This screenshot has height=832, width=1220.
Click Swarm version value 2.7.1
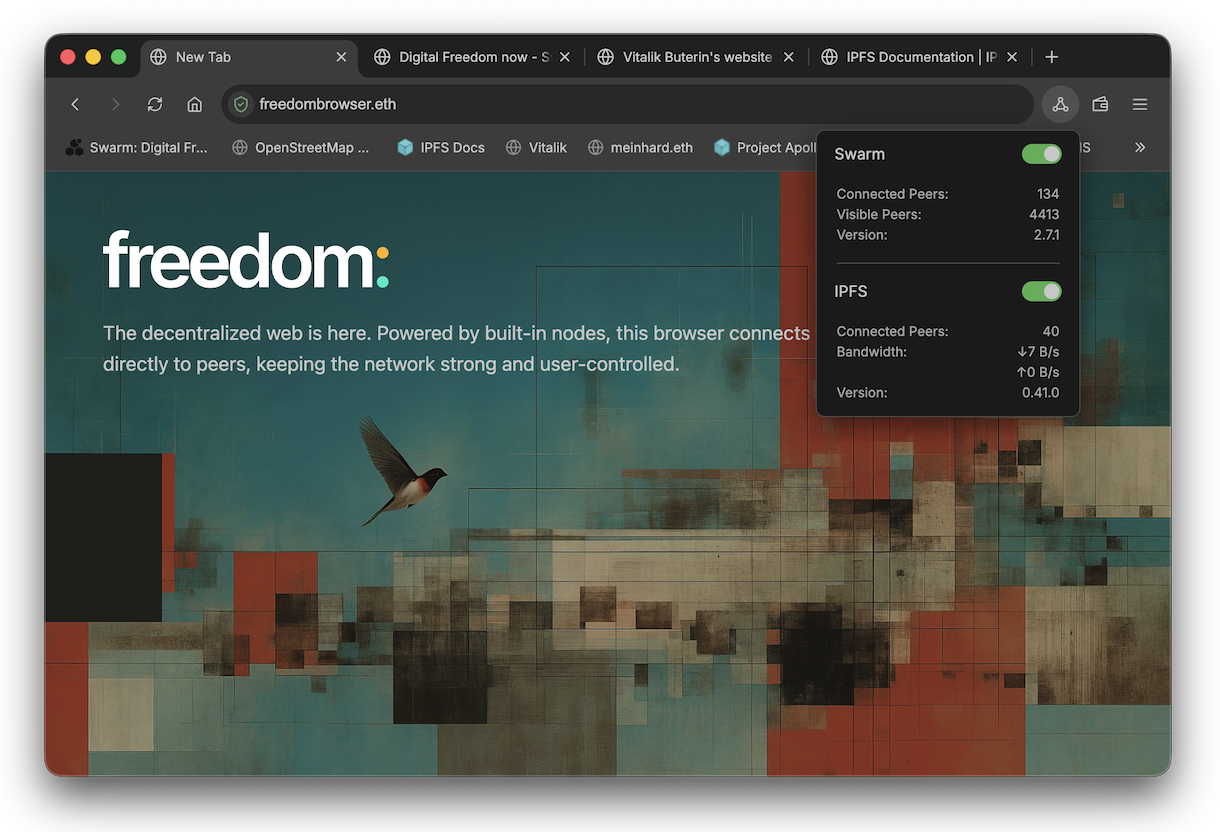(x=1046, y=235)
